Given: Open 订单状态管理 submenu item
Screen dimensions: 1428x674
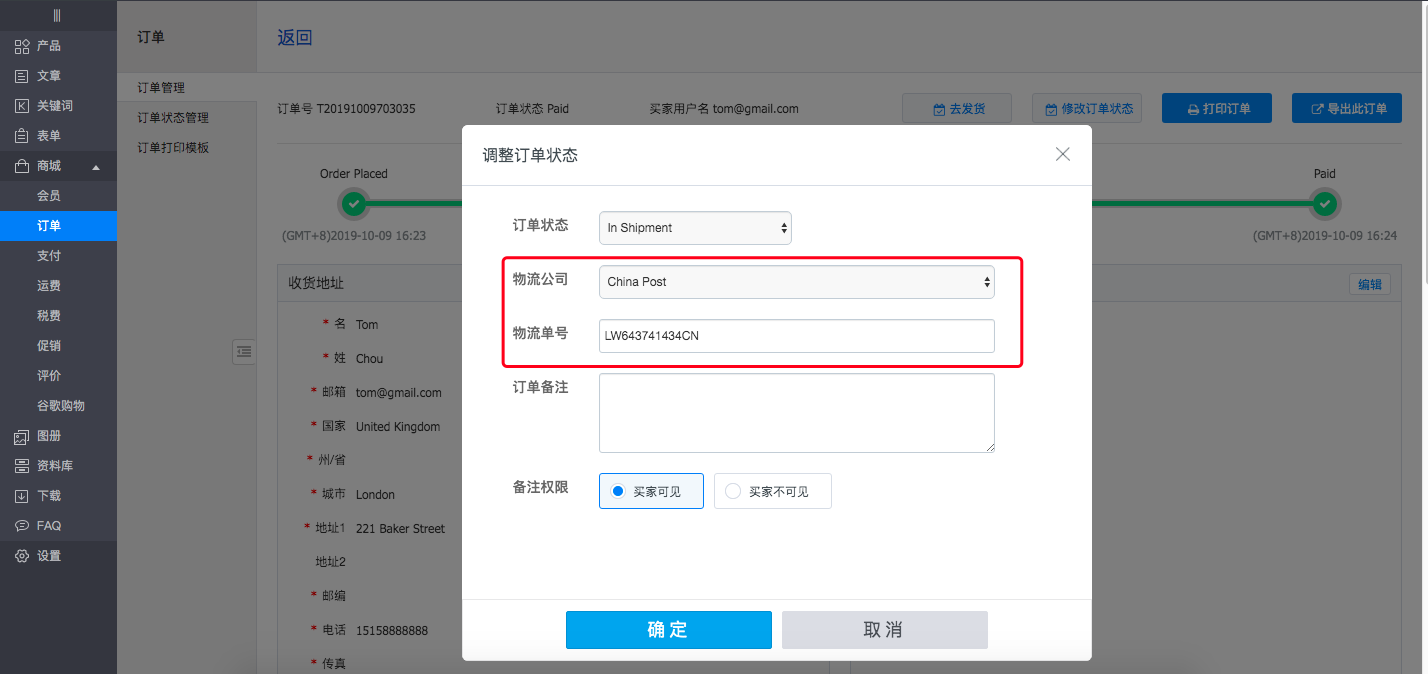Looking at the screenshot, I should click(x=173, y=118).
